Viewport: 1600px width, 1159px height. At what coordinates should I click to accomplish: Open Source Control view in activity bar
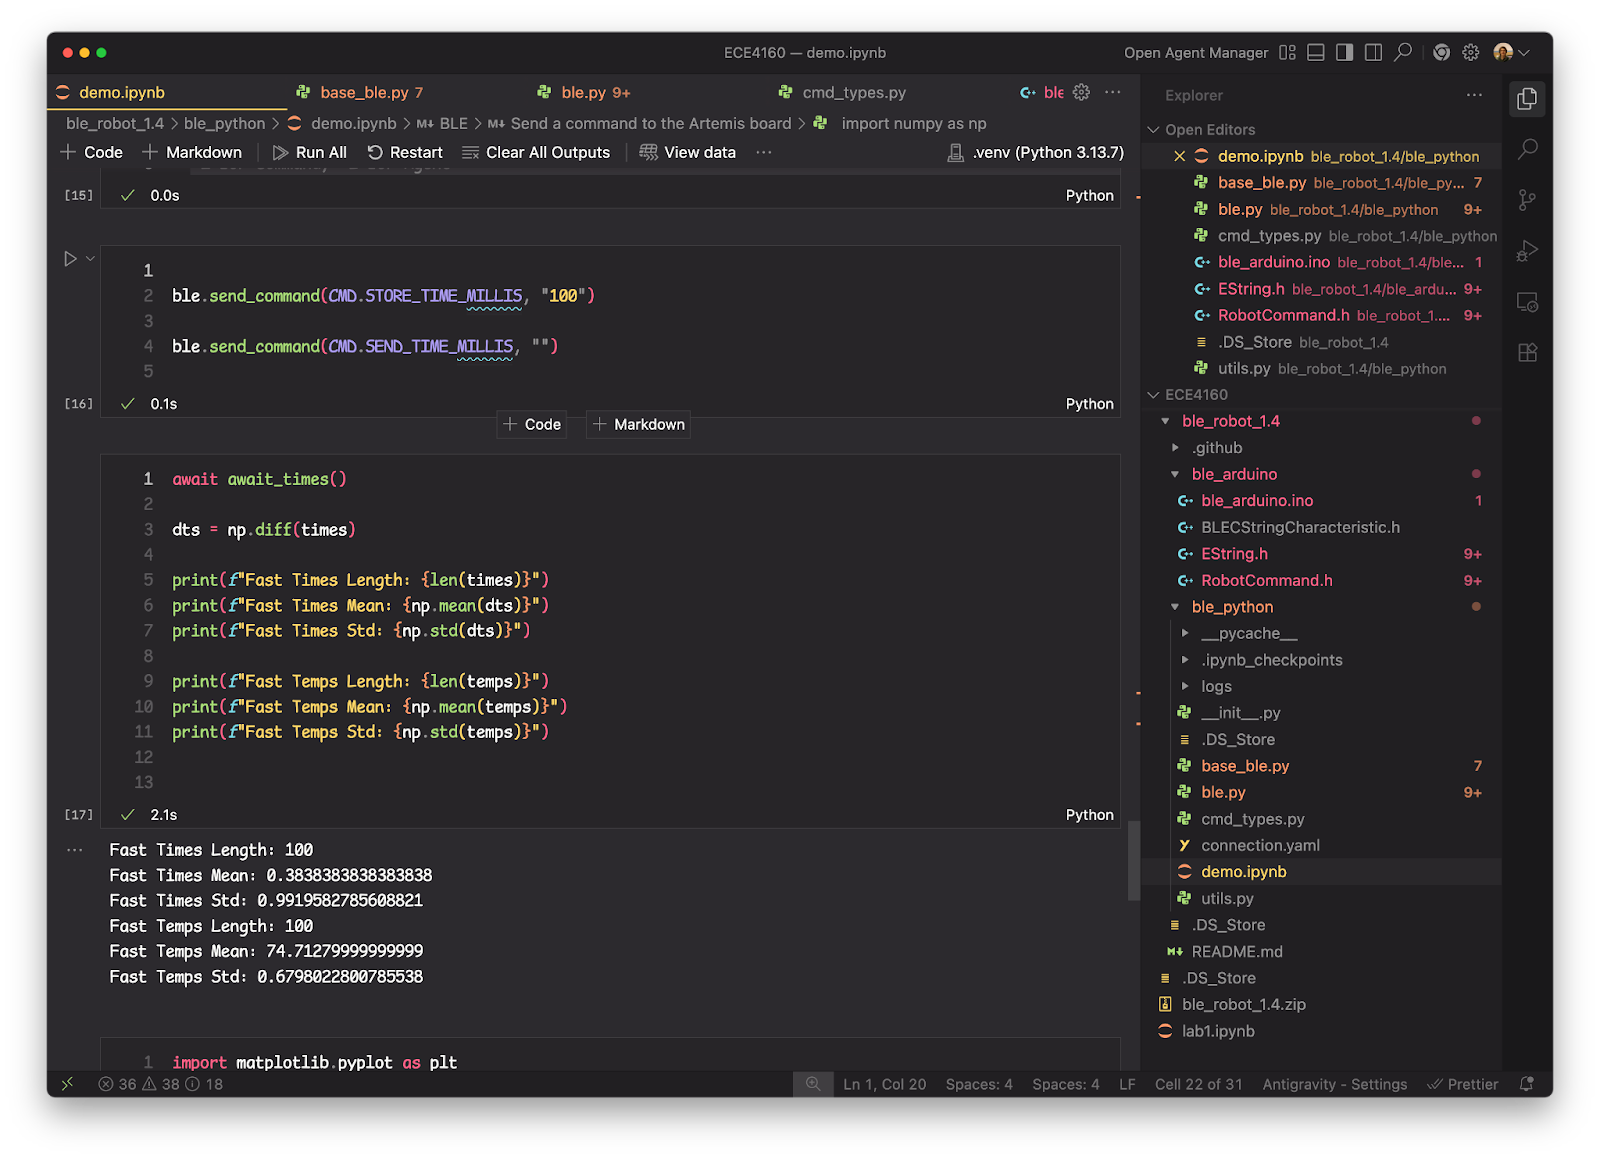tap(1527, 200)
